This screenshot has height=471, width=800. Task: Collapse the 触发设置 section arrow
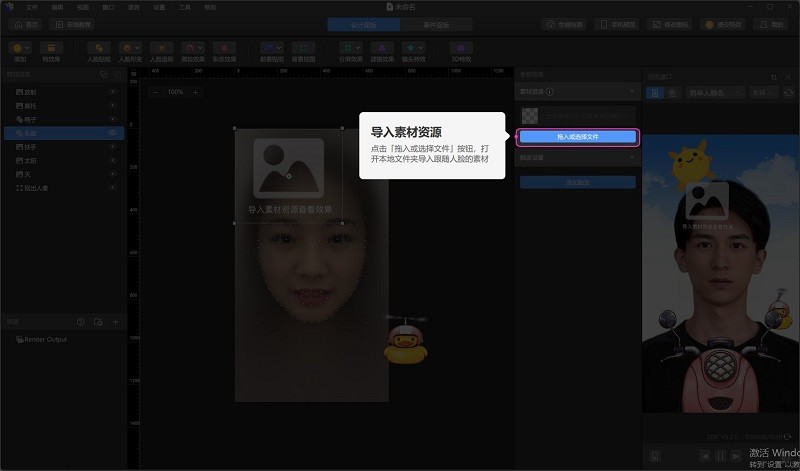pos(632,157)
